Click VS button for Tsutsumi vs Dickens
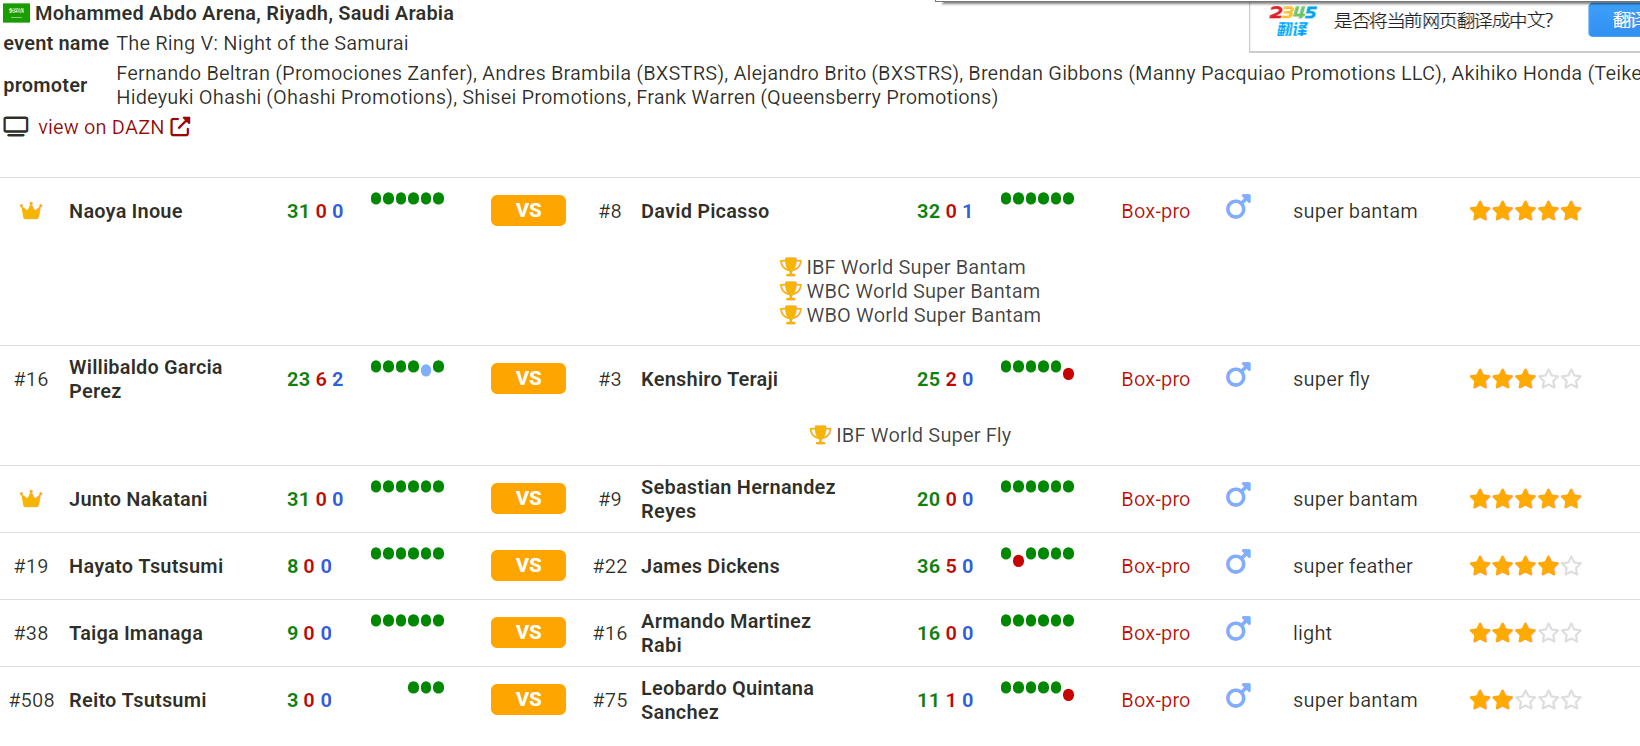 tap(528, 566)
